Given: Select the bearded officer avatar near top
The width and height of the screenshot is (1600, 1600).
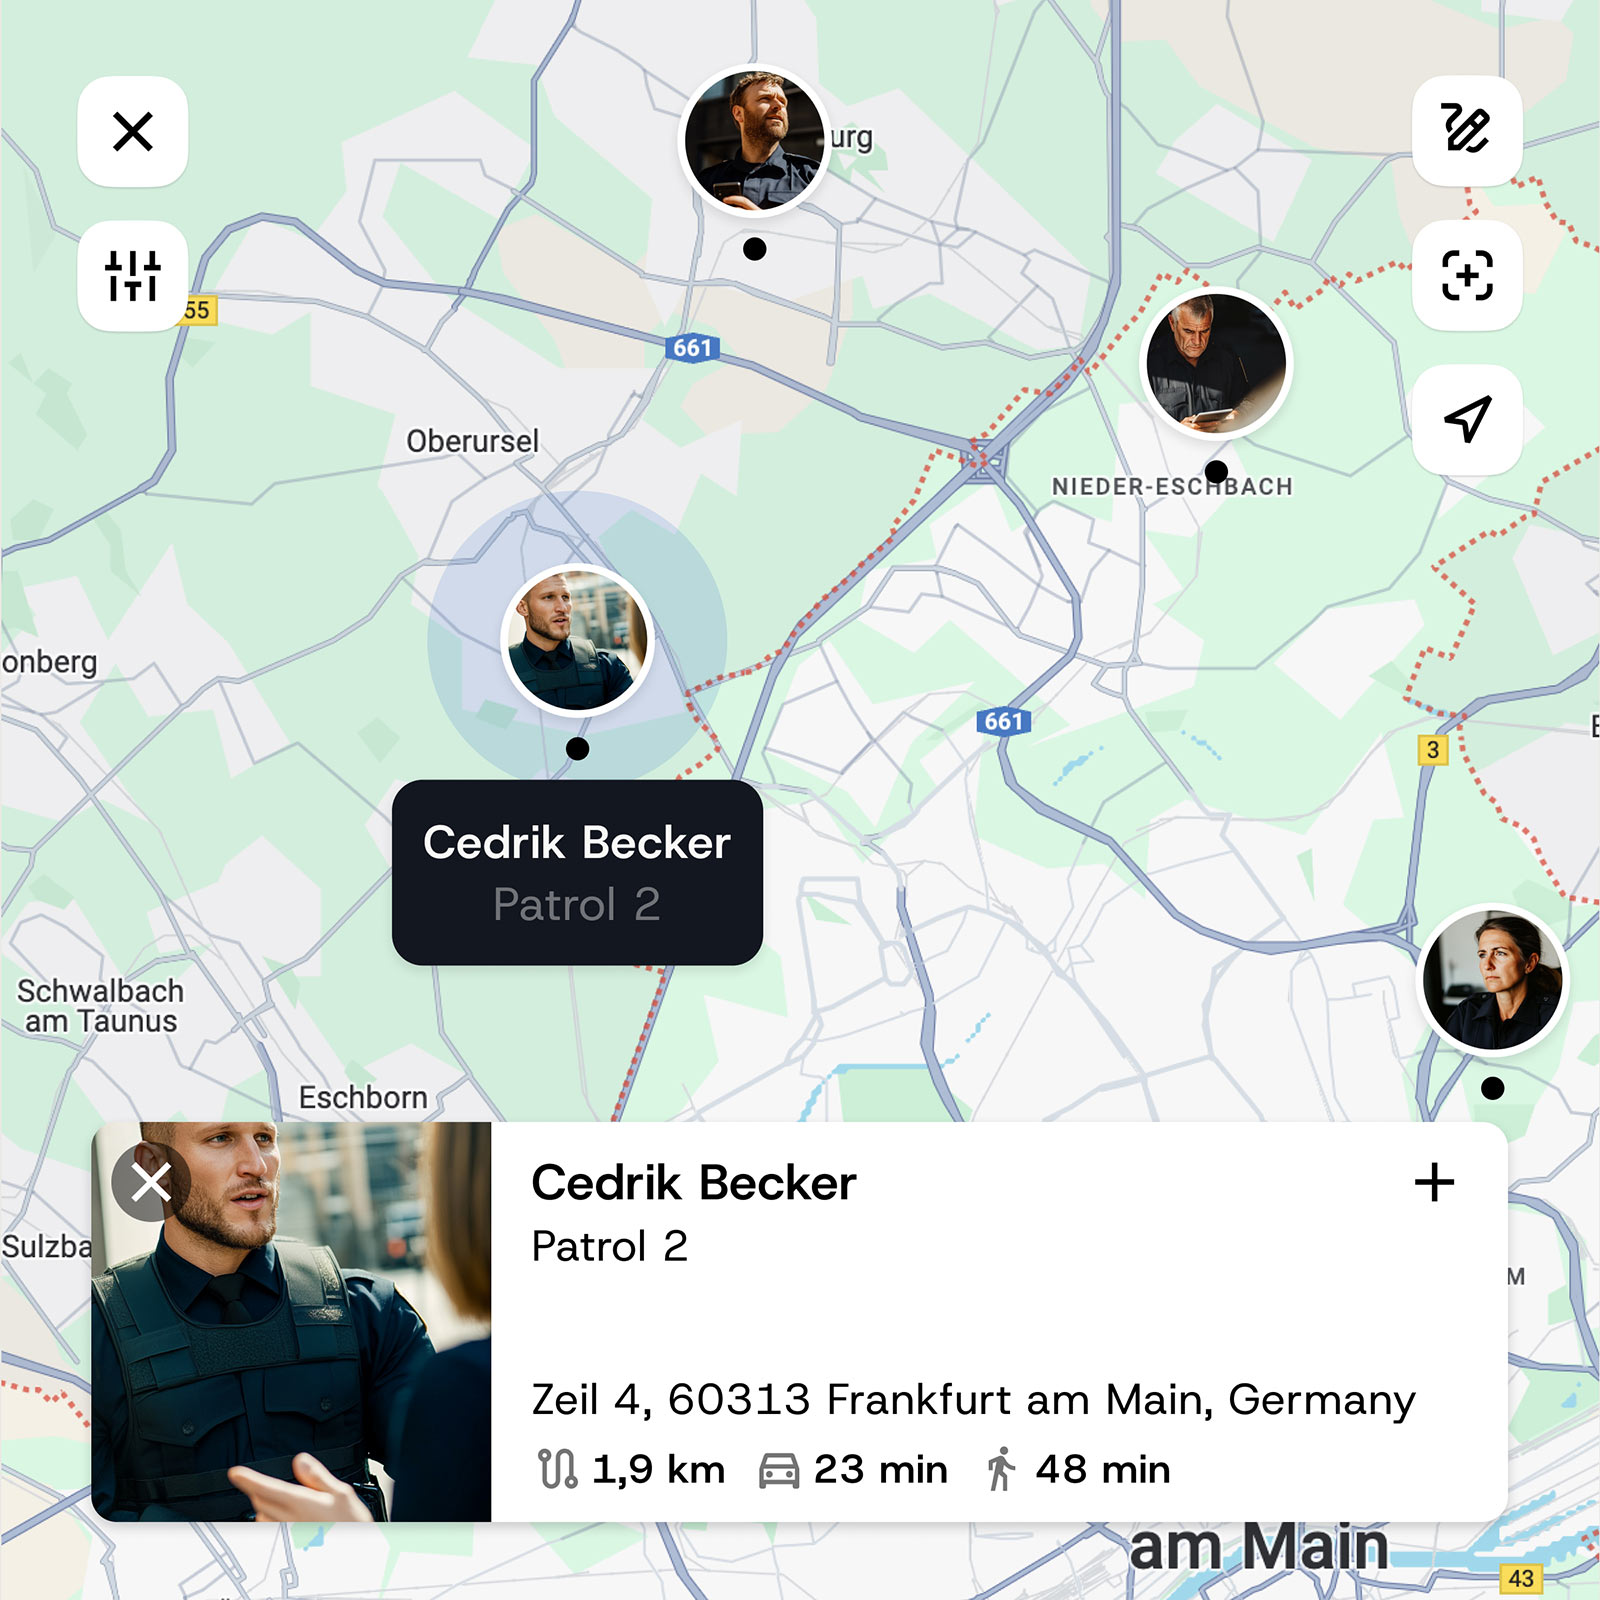Looking at the screenshot, I should 755,140.
